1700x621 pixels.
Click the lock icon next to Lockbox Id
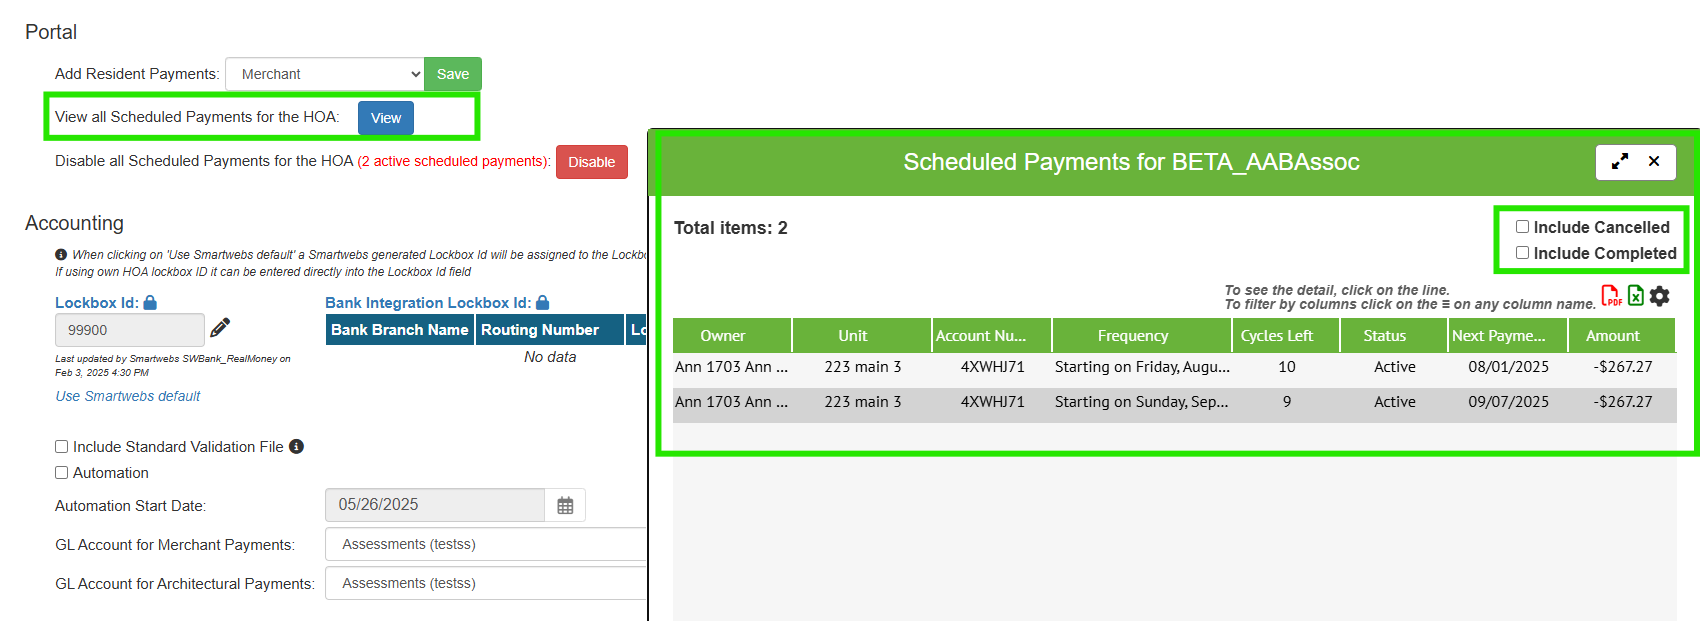(x=150, y=303)
